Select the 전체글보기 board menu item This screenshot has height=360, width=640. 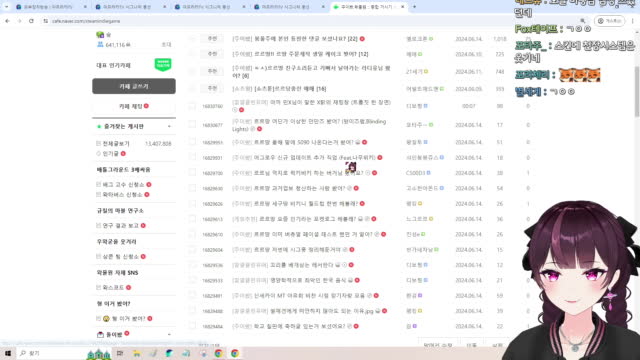116,144
